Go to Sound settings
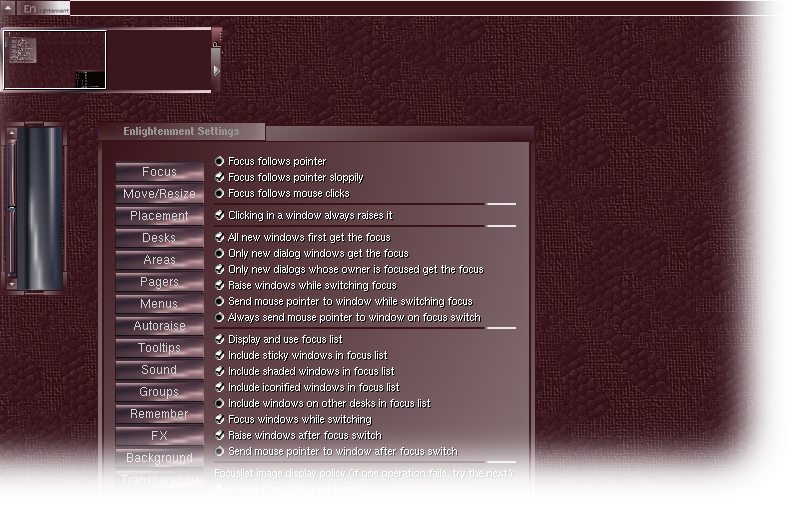 (159, 369)
